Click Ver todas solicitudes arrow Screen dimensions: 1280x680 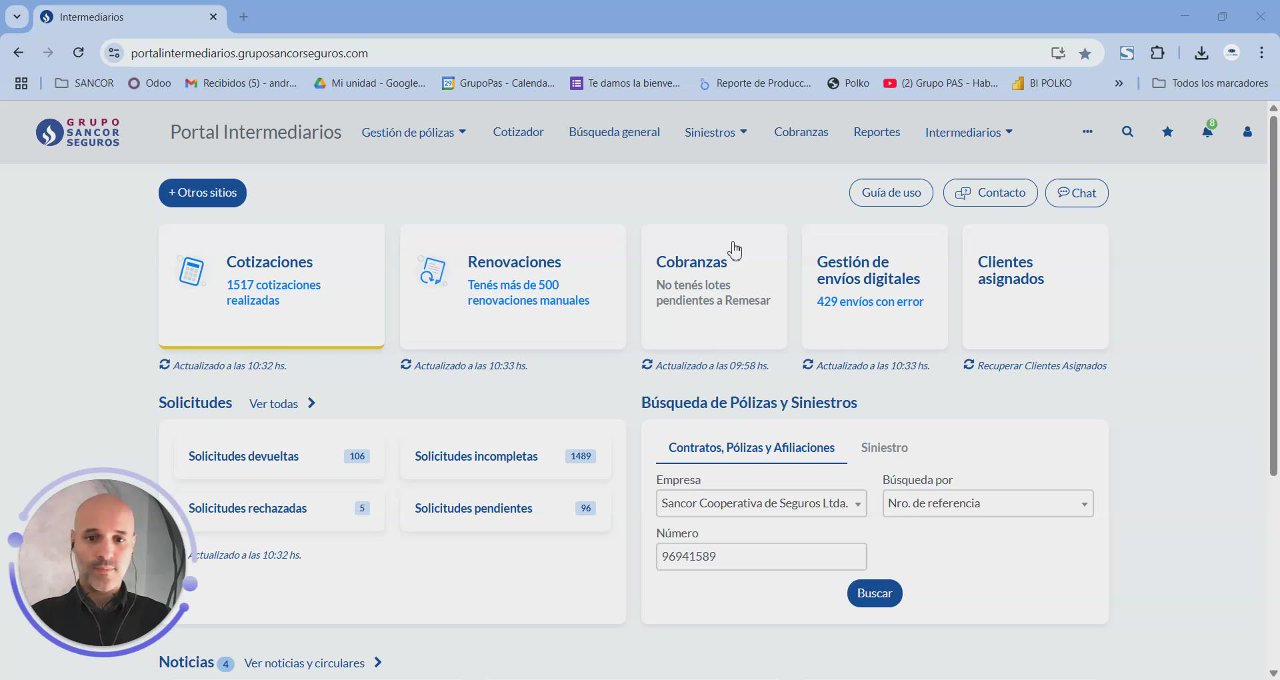[312, 403]
